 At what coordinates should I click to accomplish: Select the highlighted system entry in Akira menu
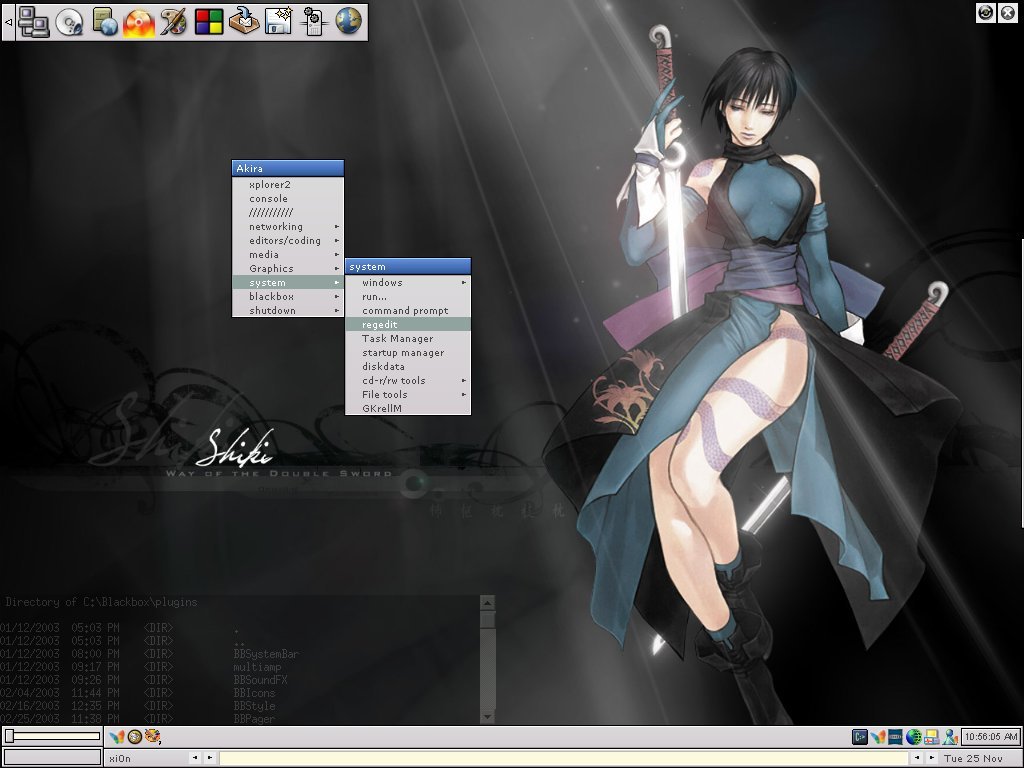[x=288, y=283]
